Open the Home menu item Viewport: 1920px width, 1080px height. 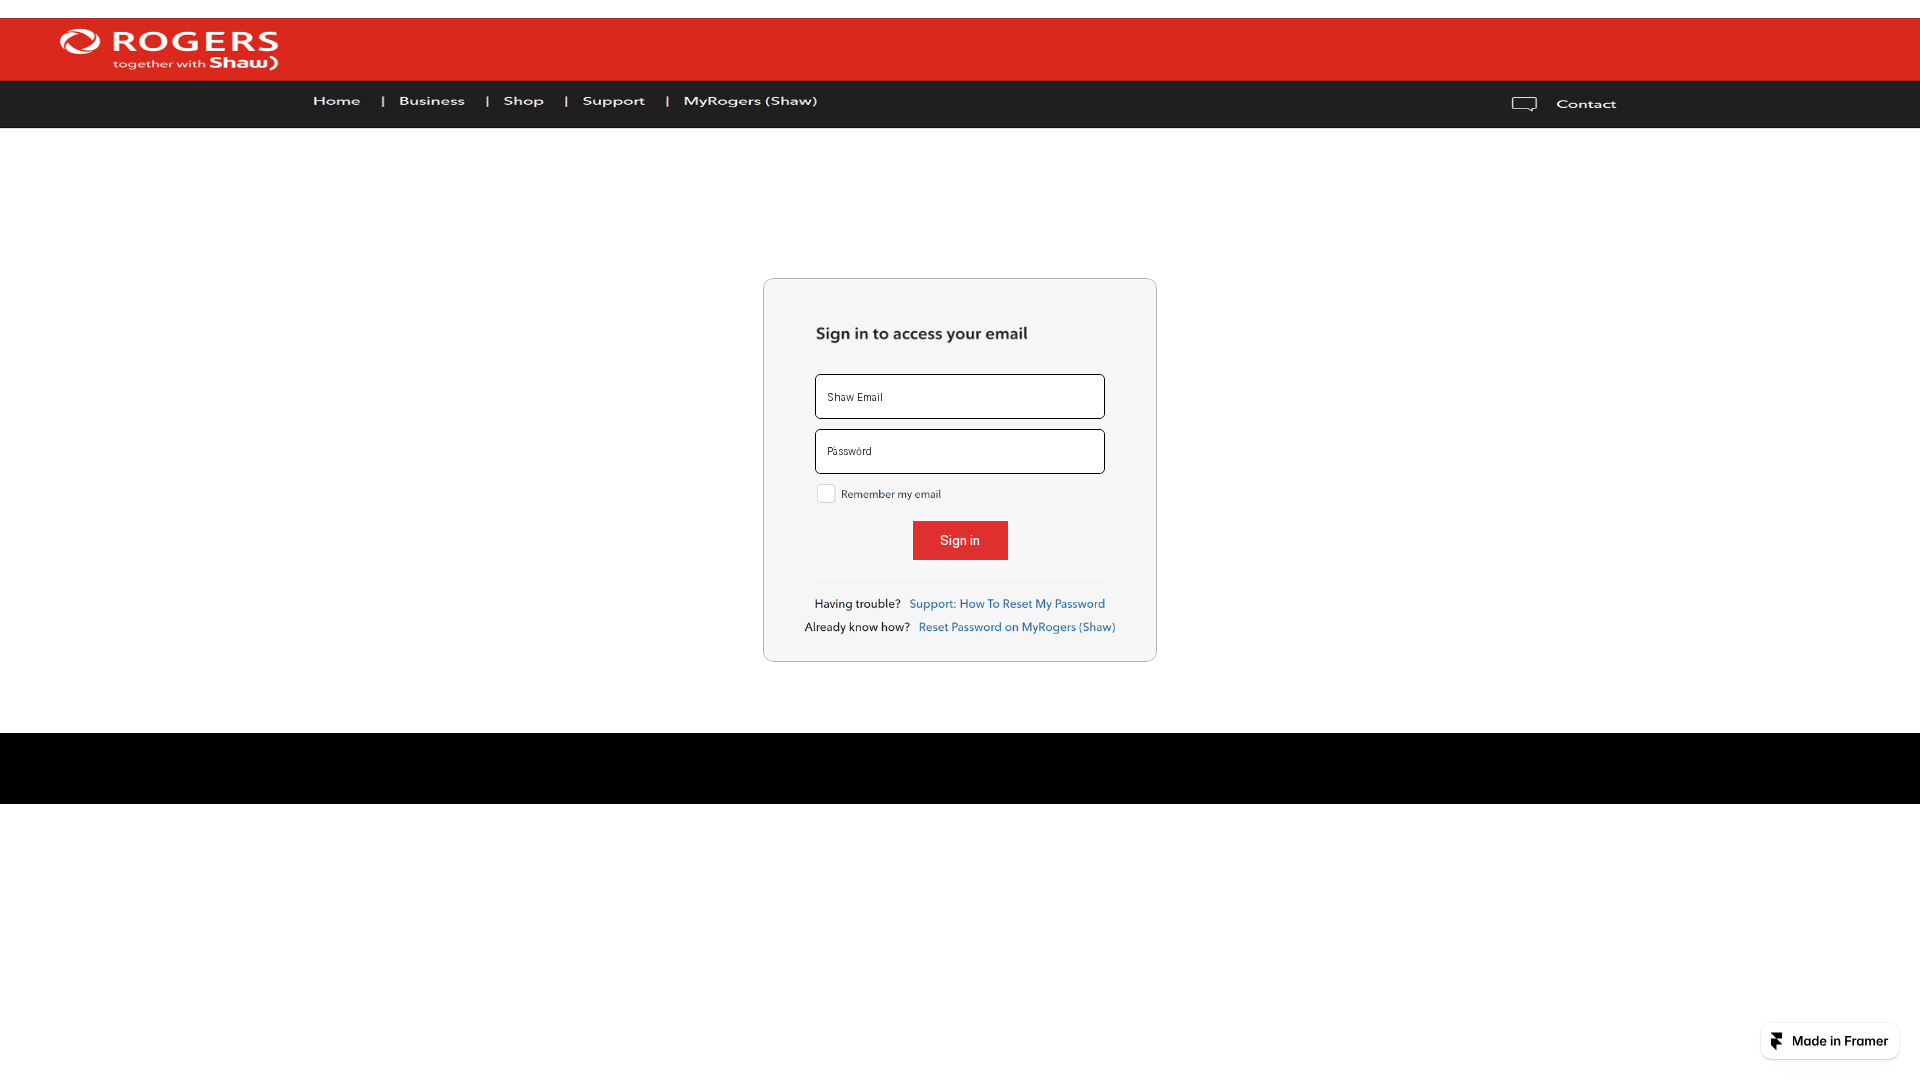click(336, 101)
